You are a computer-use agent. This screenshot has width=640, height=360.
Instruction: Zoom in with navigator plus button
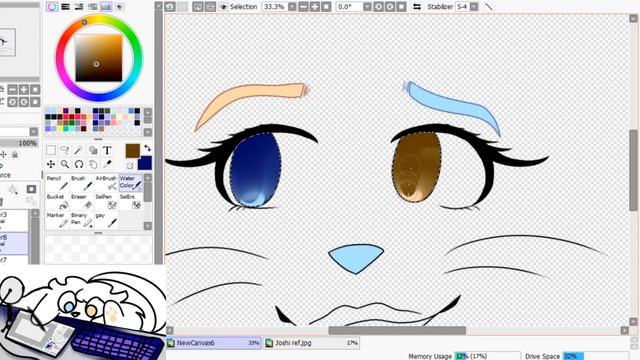pyautogui.click(x=24, y=89)
